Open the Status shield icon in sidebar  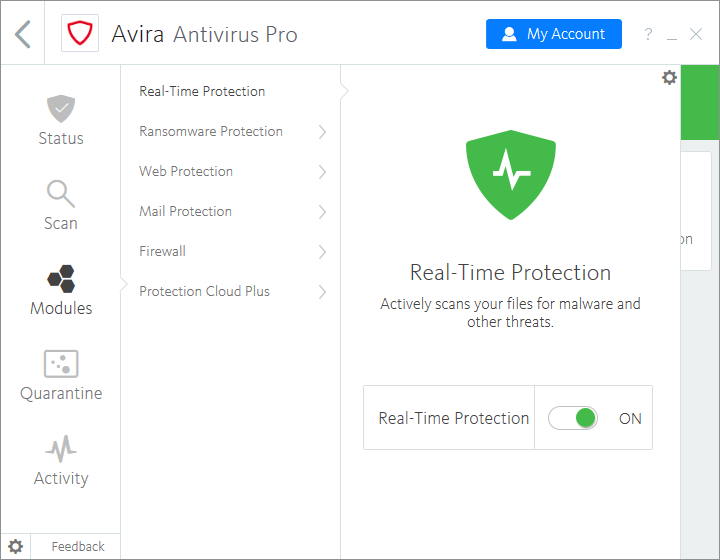(x=61, y=109)
